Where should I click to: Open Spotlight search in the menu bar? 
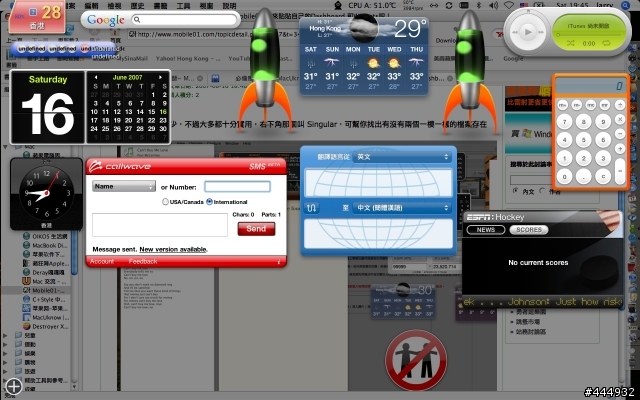(625, 5)
